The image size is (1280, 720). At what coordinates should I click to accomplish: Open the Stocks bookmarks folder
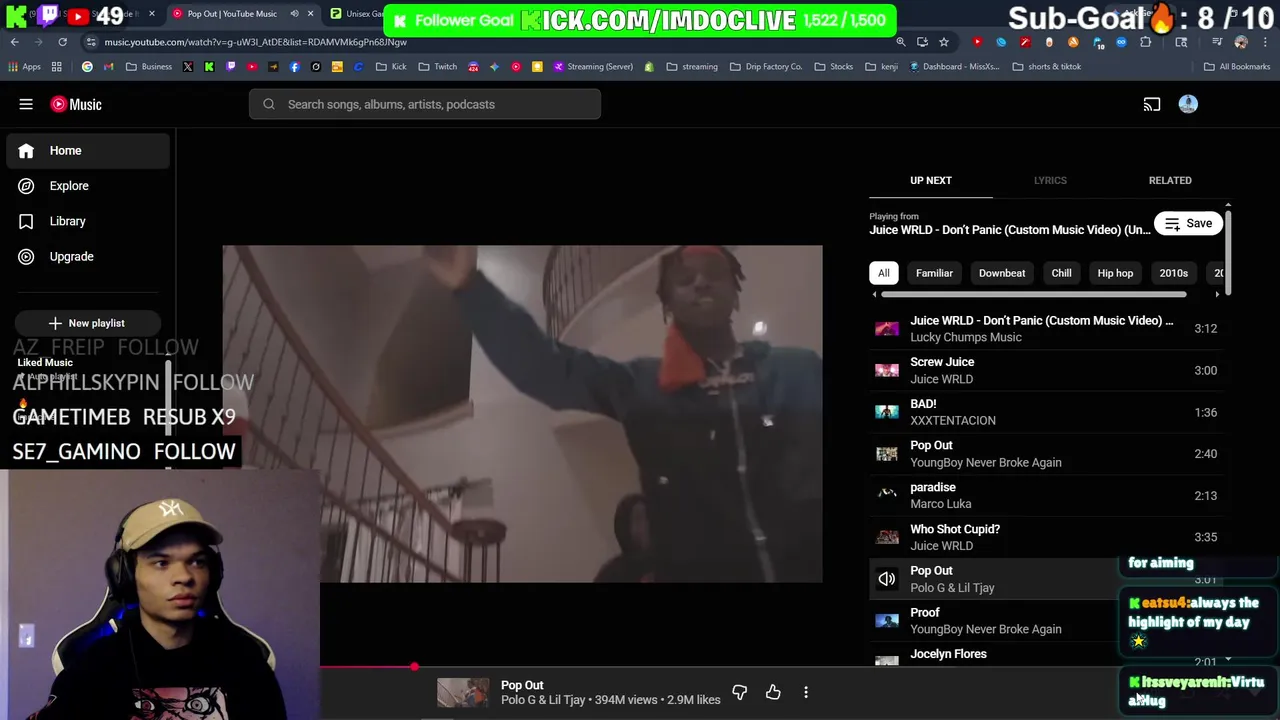click(834, 67)
